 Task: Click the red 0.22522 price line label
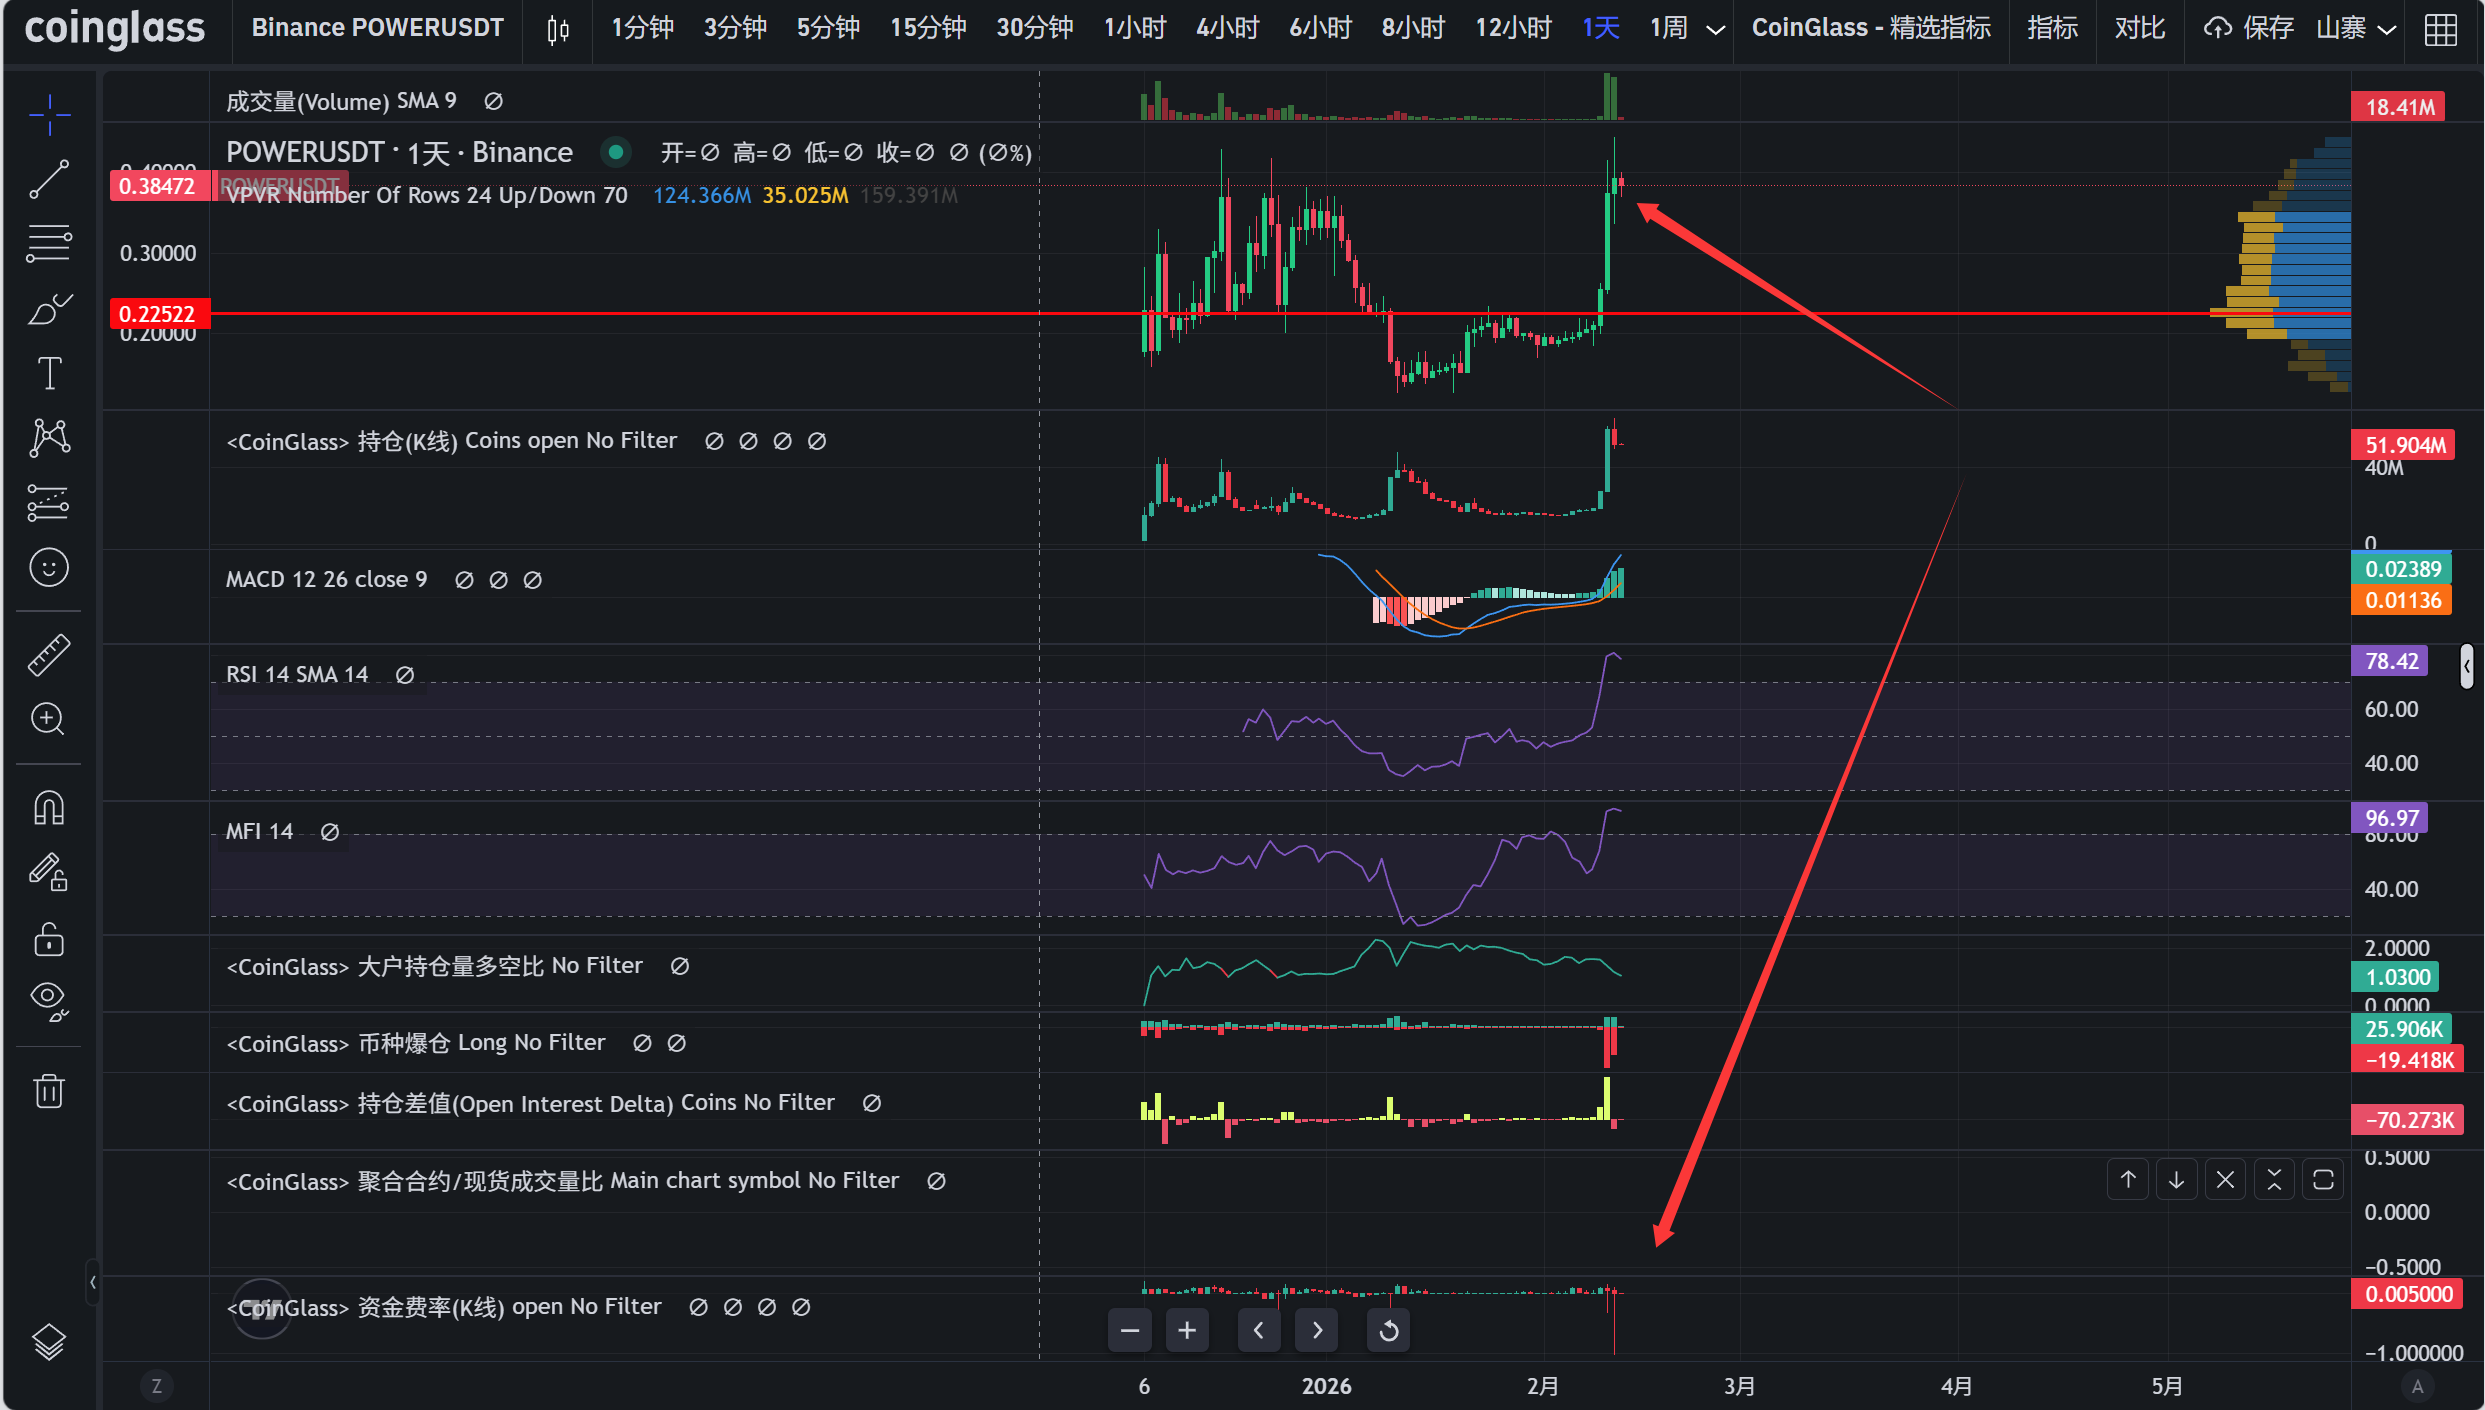coord(157,314)
